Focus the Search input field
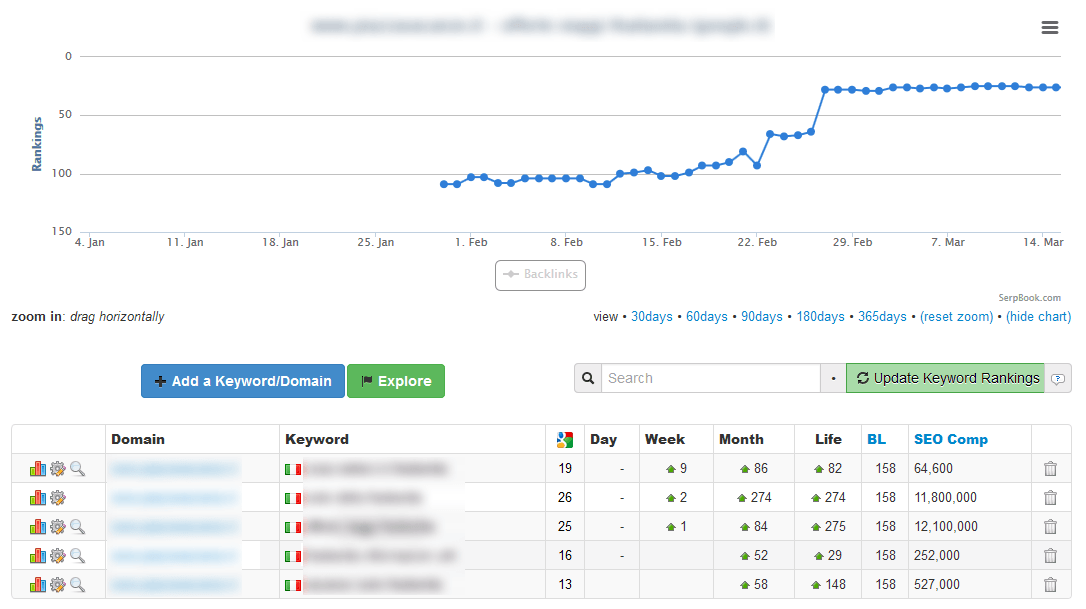 tap(711, 378)
